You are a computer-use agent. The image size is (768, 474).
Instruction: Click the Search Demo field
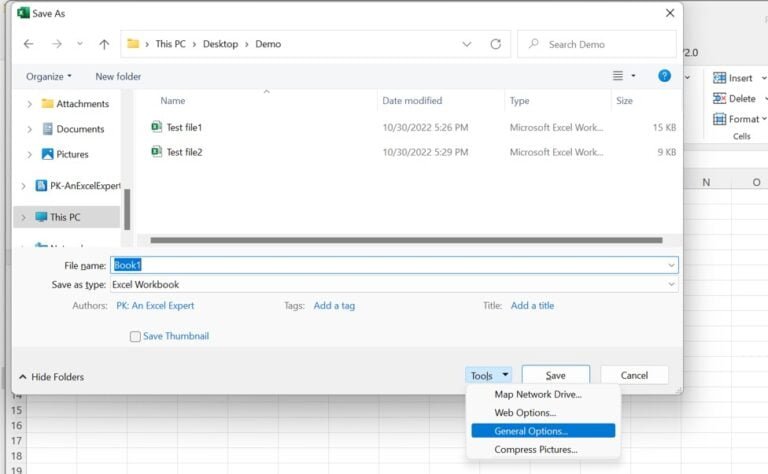pos(597,44)
